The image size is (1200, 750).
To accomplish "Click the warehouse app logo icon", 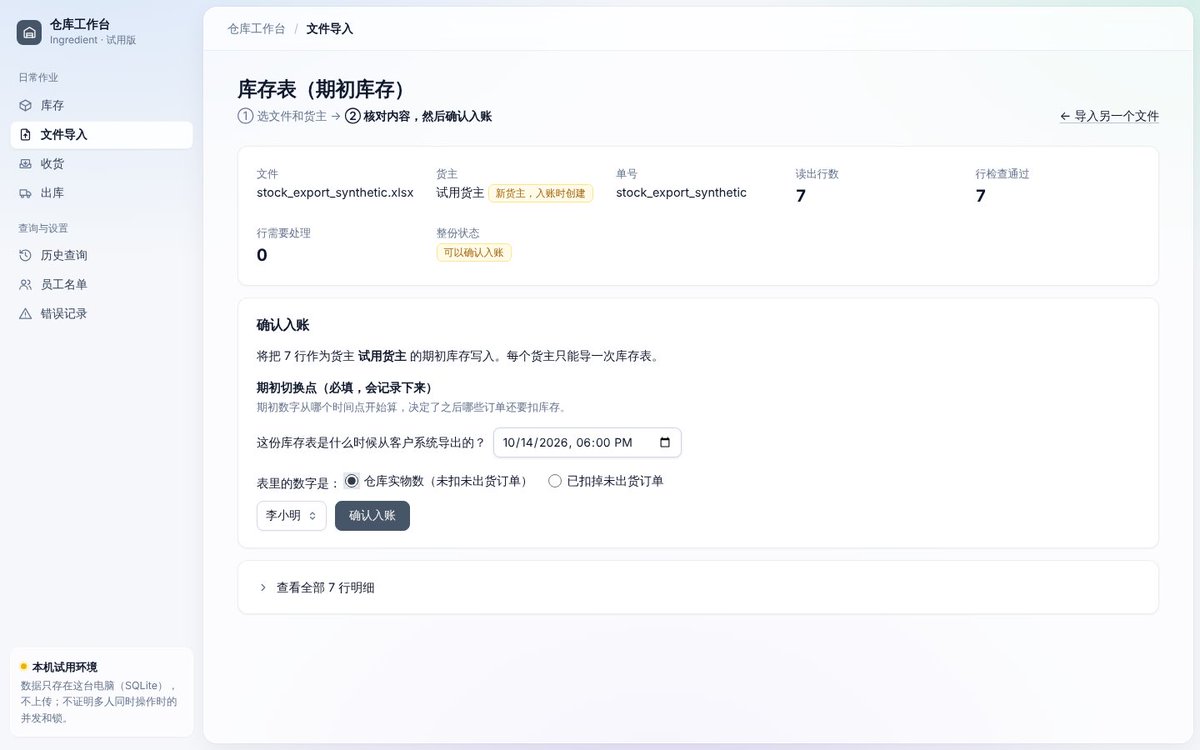I will click(x=29, y=33).
